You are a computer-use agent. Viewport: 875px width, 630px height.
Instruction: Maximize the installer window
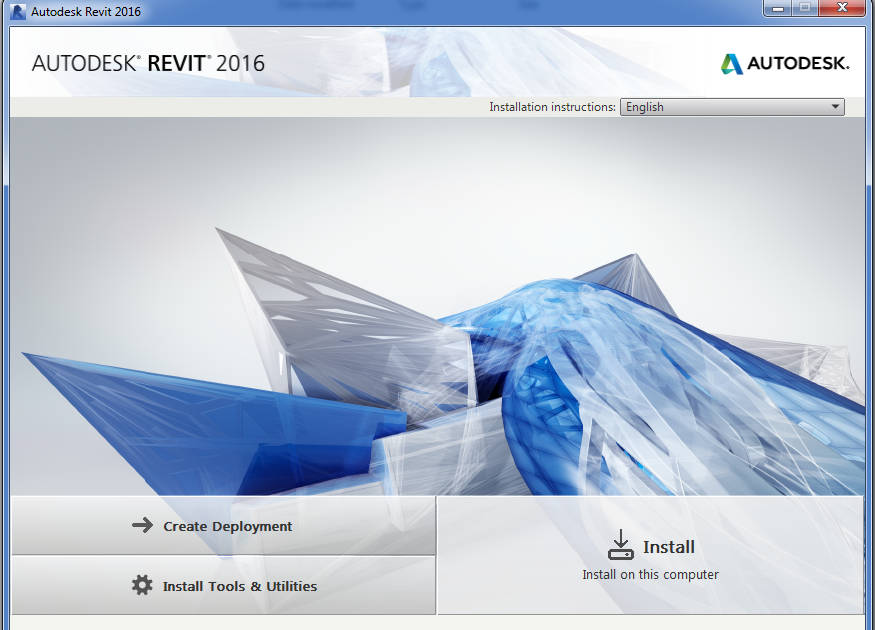click(x=805, y=8)
